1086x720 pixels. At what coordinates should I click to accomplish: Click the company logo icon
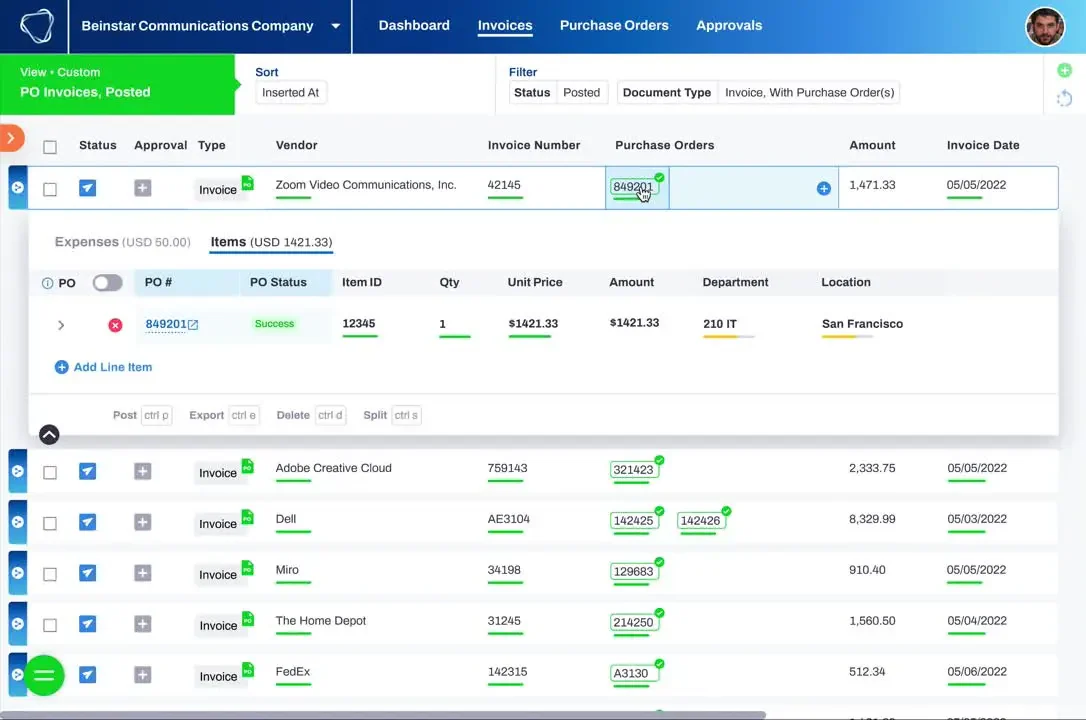pyautogui.click(x=36, y=26)
